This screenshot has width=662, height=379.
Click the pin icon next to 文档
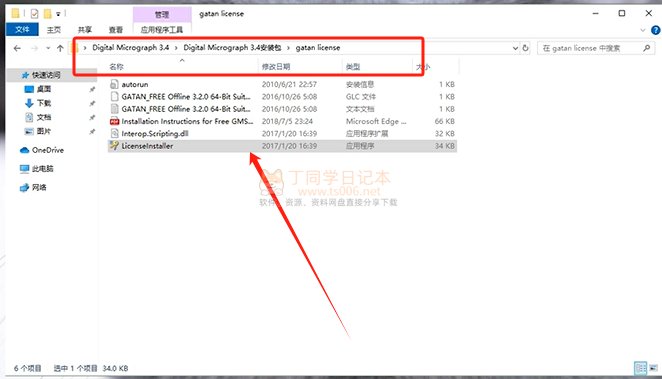point(92,118)
